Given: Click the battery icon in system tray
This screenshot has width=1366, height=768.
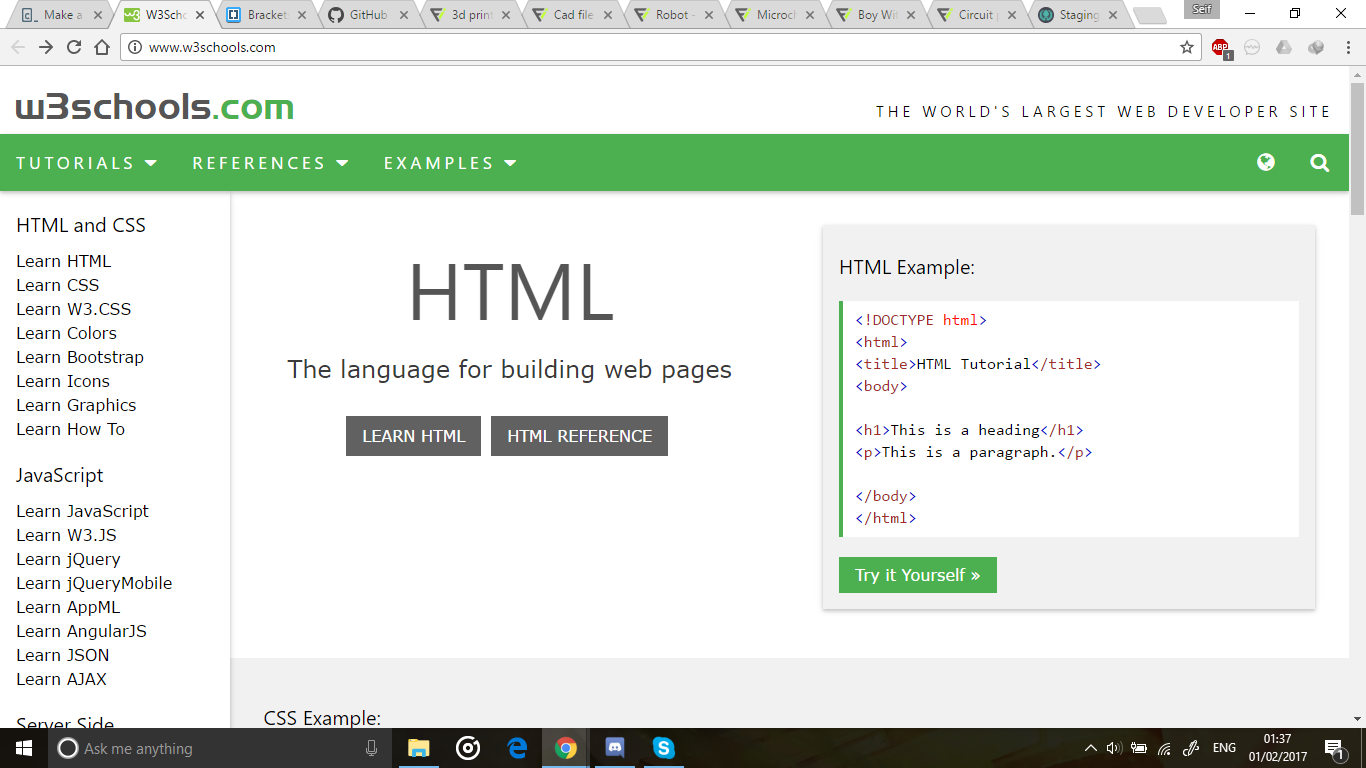Looking at the screenshot, I should tap(1139, 748).
